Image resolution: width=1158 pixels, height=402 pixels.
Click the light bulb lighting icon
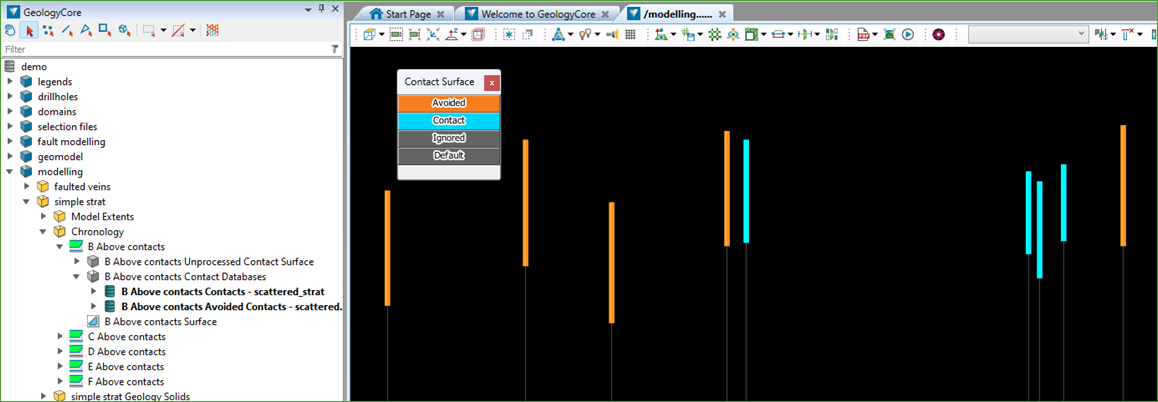[x=584, y=34]
